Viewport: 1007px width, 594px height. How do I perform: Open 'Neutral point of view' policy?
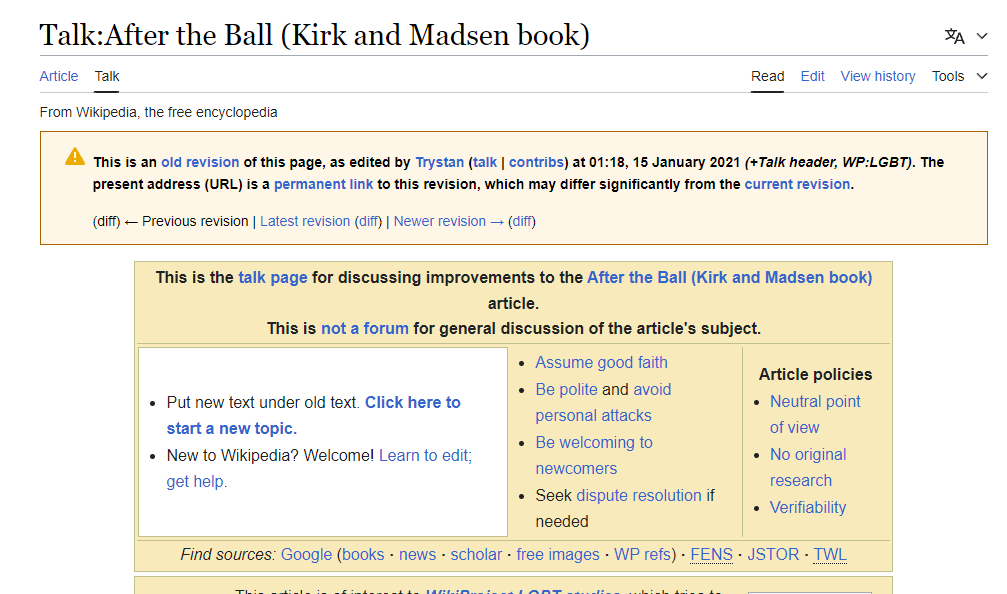click(x=815, y=414)
